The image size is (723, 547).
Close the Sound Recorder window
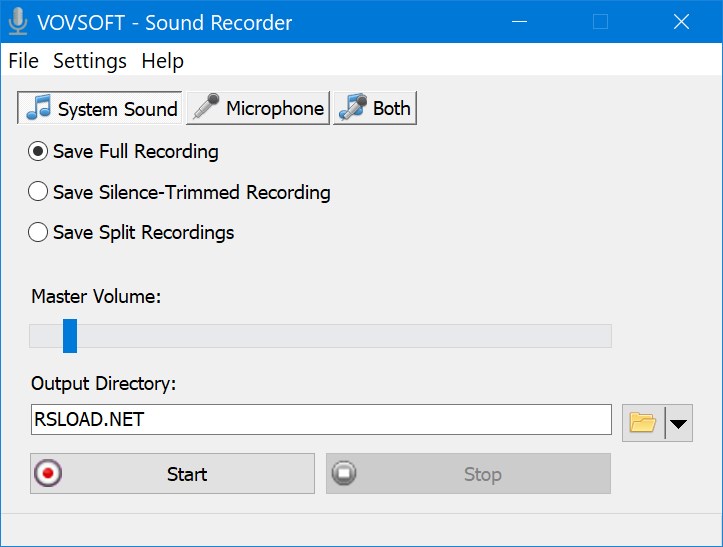[x=682, y=21]
